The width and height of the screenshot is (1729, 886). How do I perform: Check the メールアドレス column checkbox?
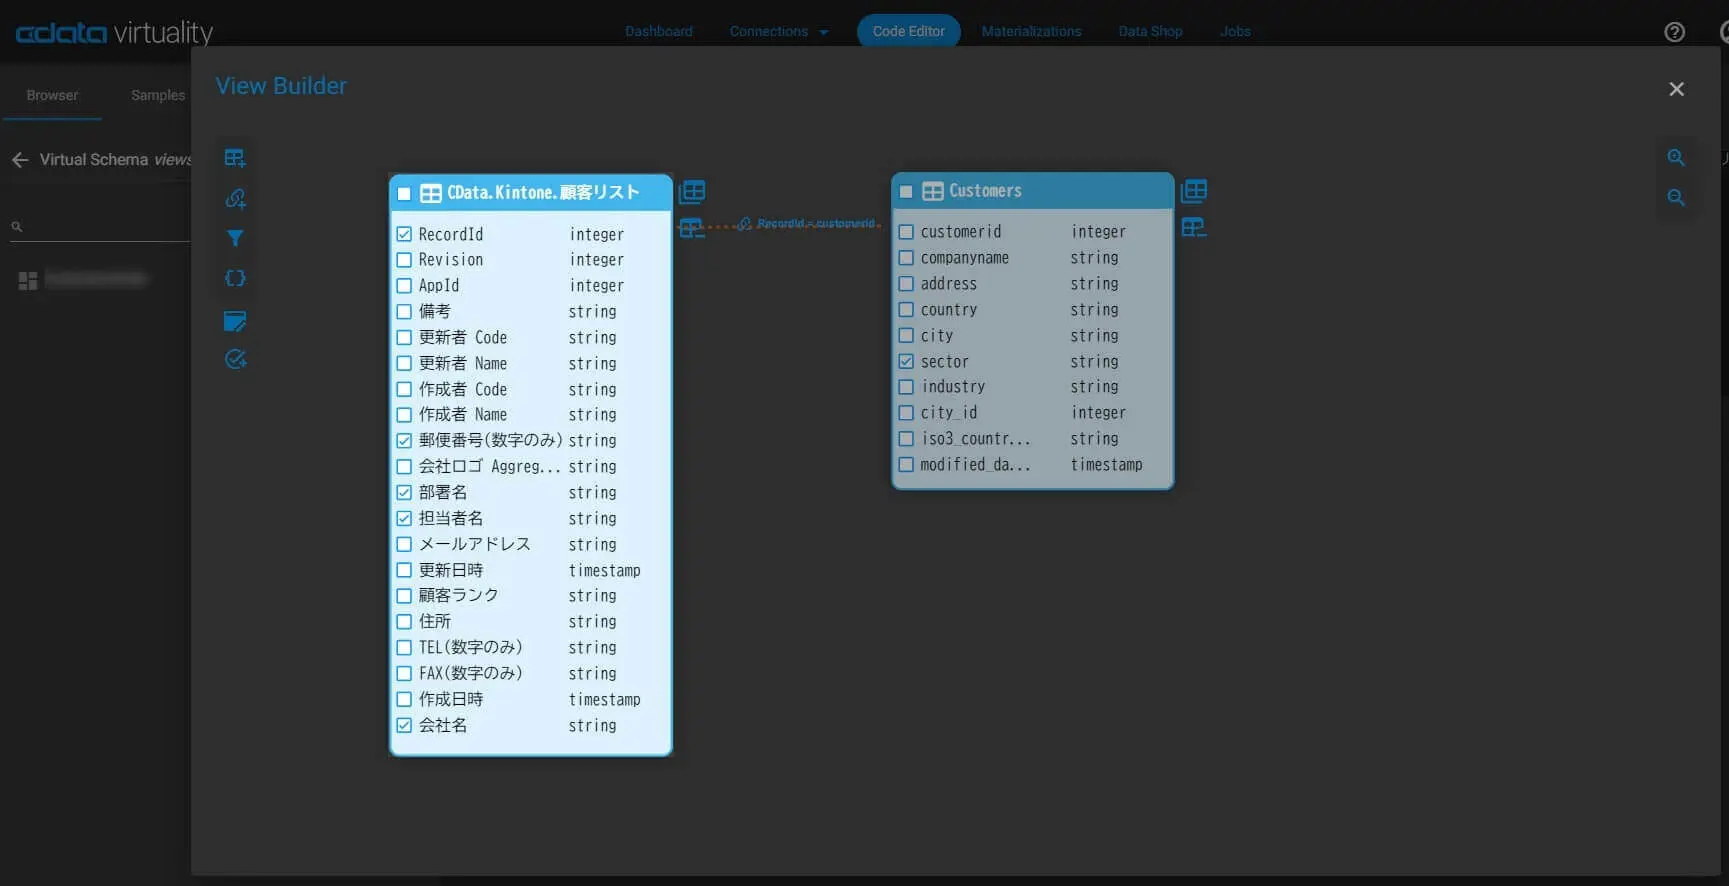[404, 545]
